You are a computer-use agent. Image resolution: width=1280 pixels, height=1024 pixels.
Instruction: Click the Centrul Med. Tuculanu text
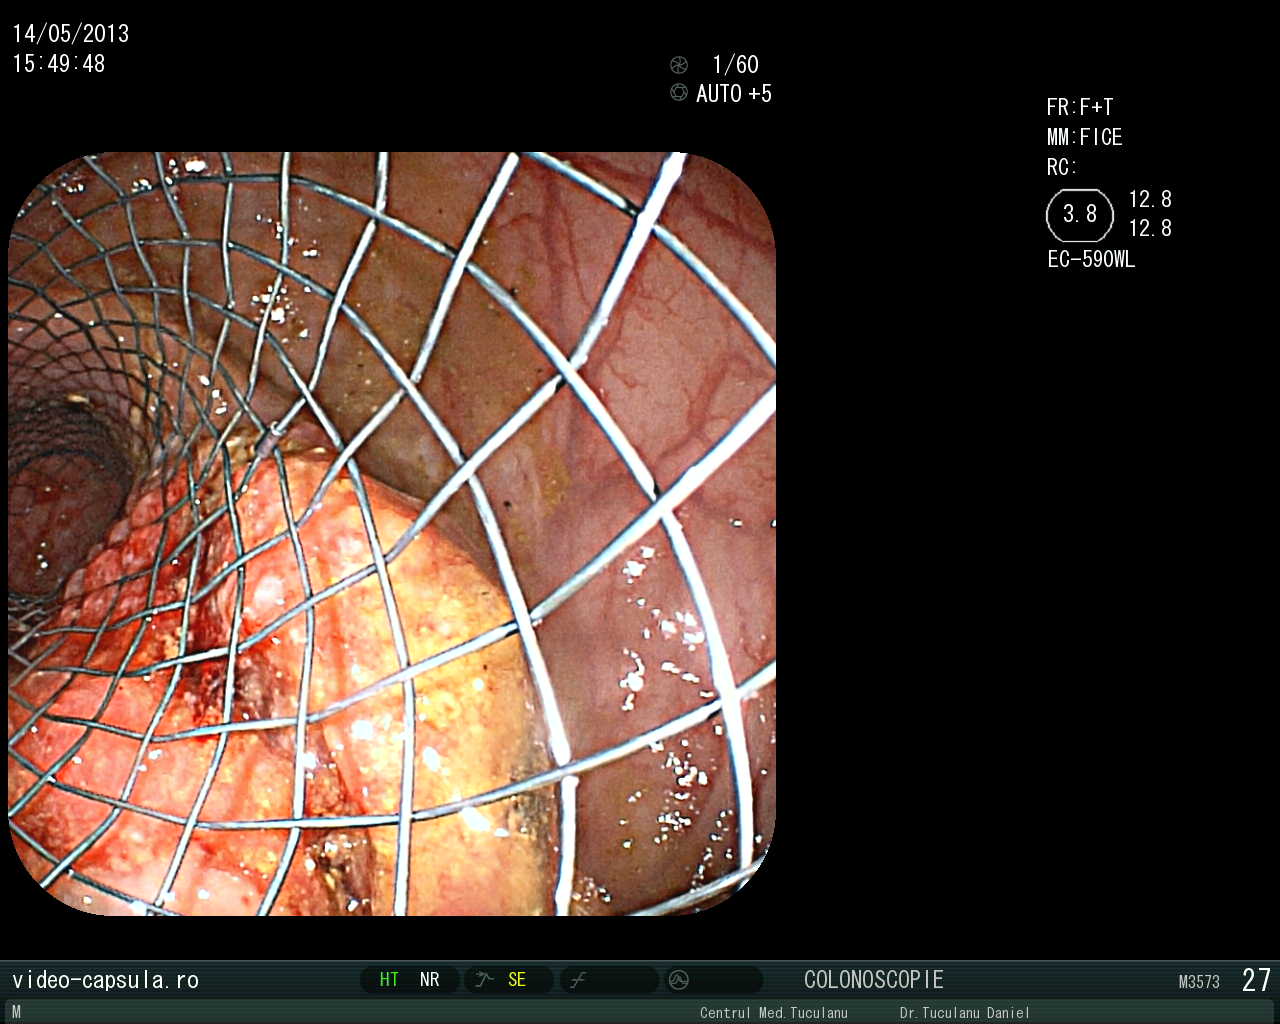coord(774,1013)
